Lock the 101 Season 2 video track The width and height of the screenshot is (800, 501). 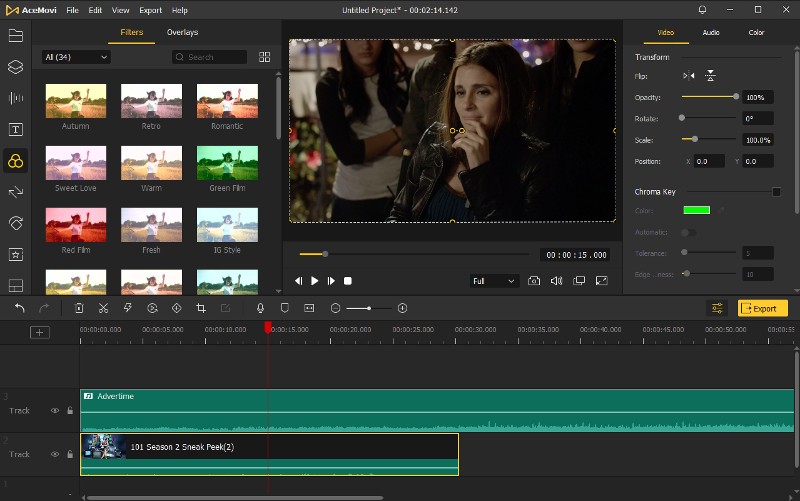click(x=70, y=454)
